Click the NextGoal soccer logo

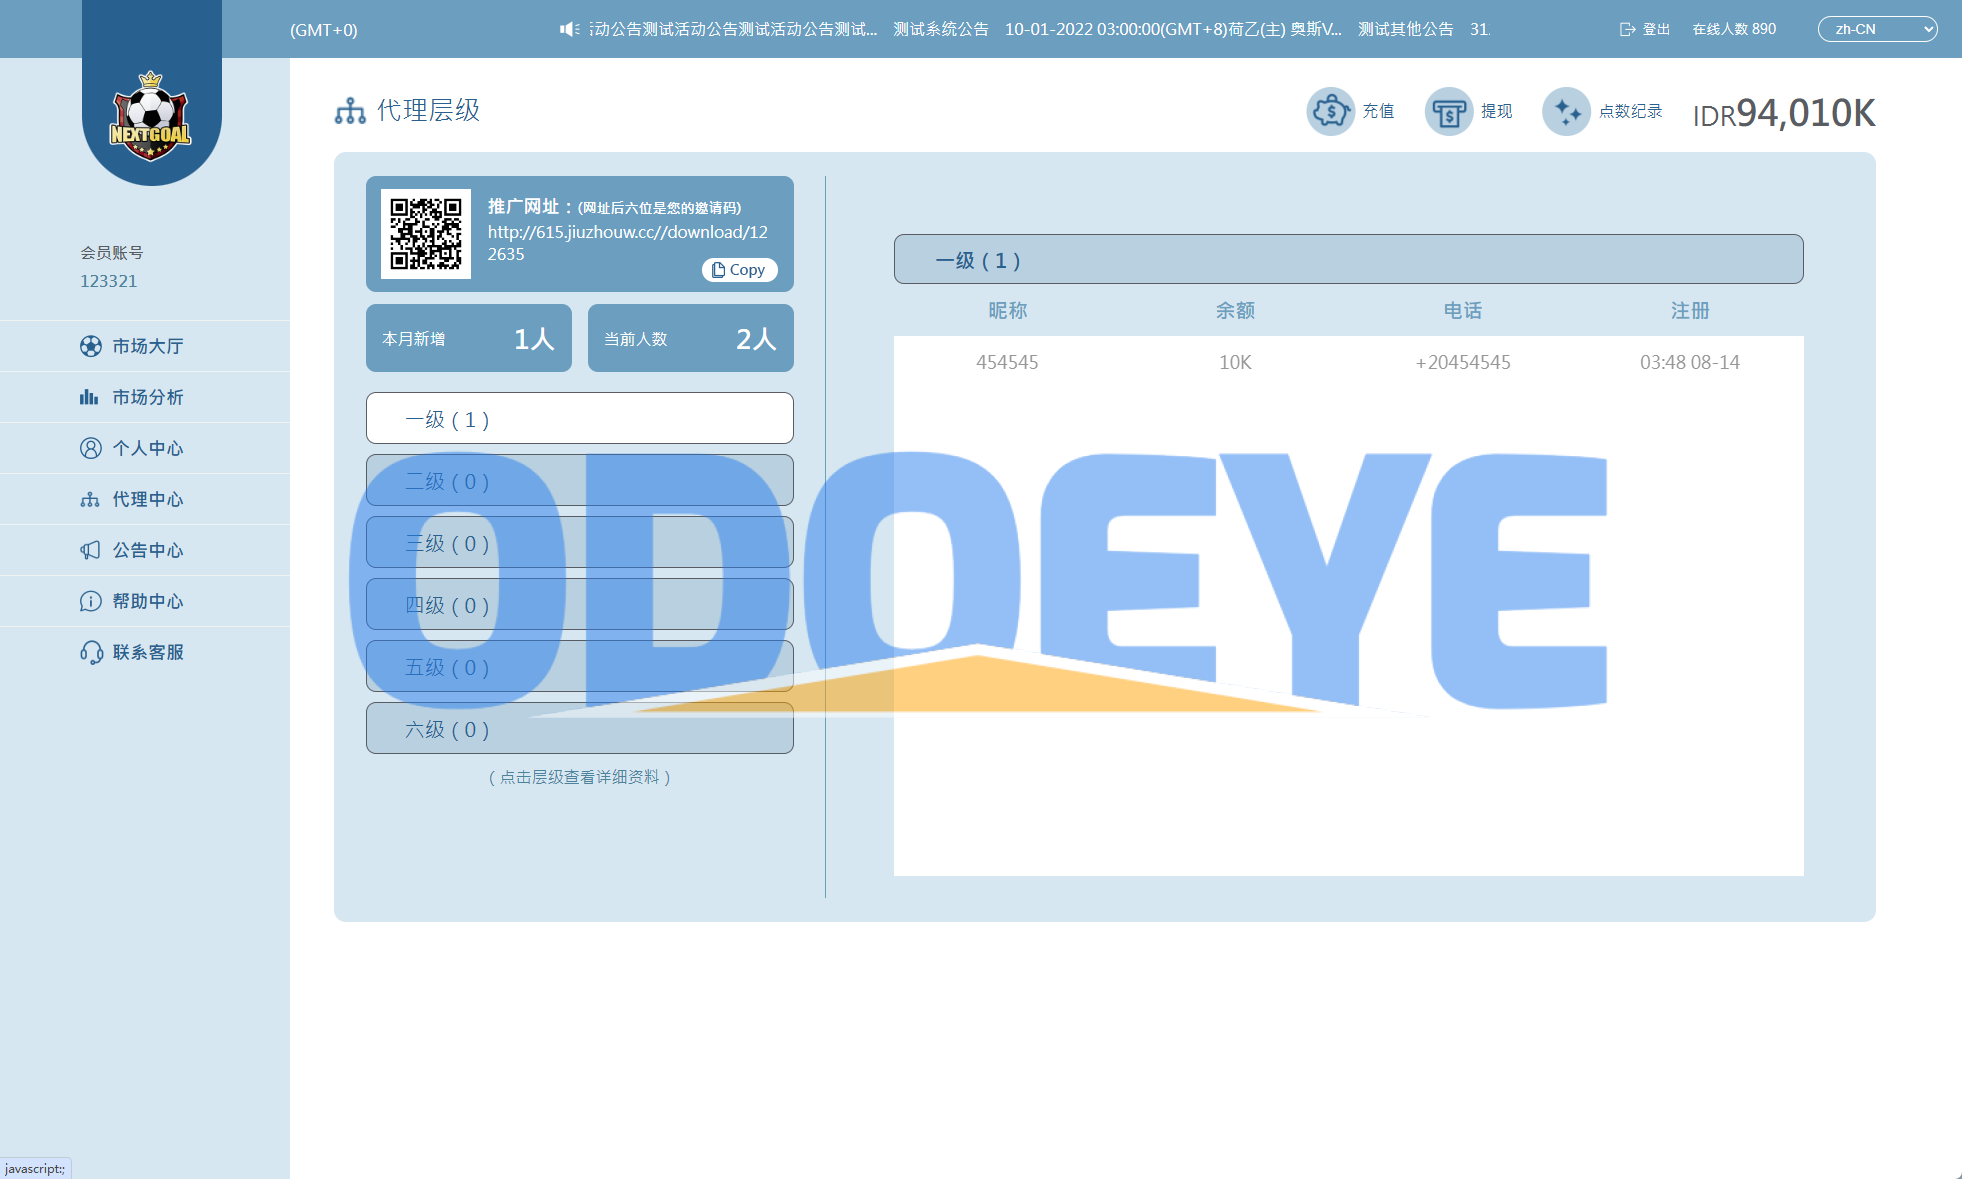(x=150, y=118)
